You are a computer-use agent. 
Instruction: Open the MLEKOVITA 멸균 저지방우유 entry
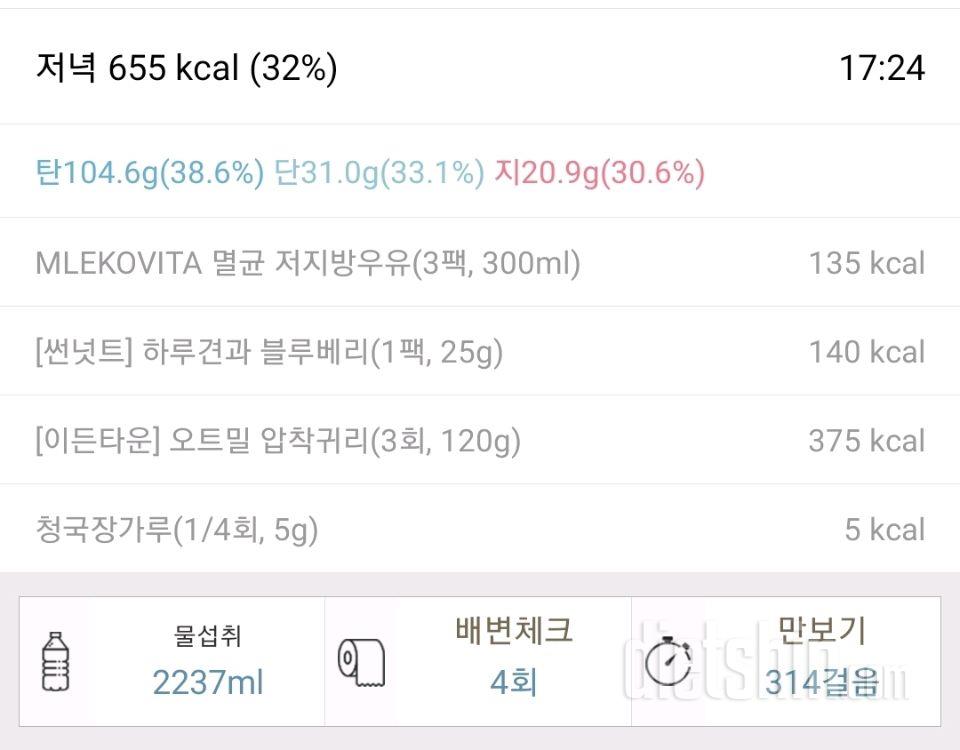[308, 263]
